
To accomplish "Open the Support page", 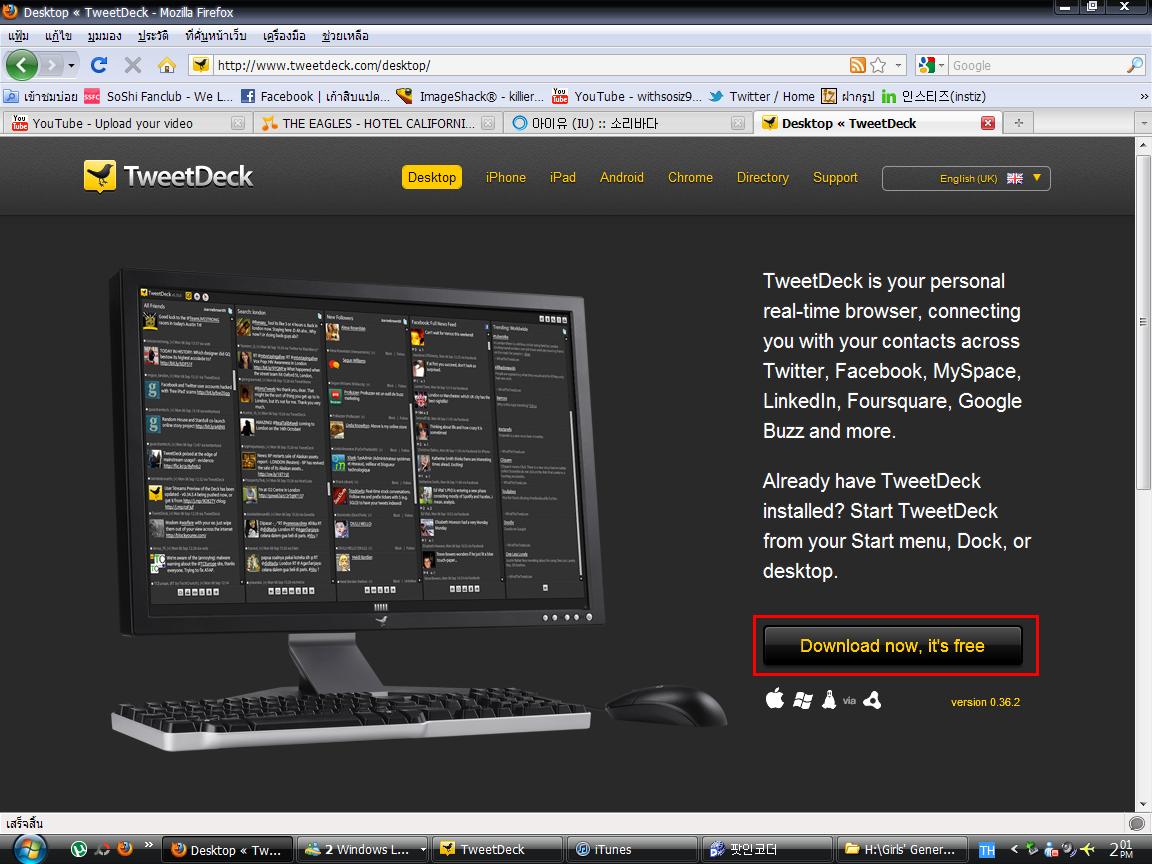I will point(835,177).
